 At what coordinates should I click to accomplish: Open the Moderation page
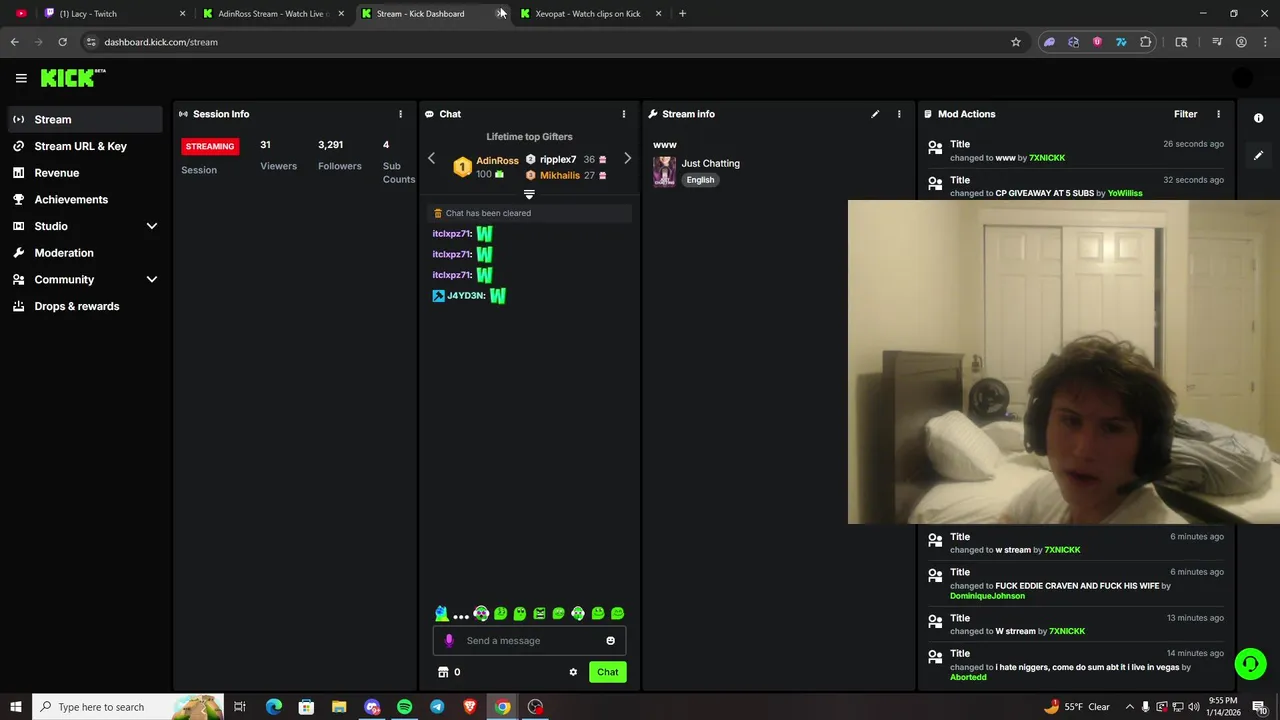click(85, 253)
